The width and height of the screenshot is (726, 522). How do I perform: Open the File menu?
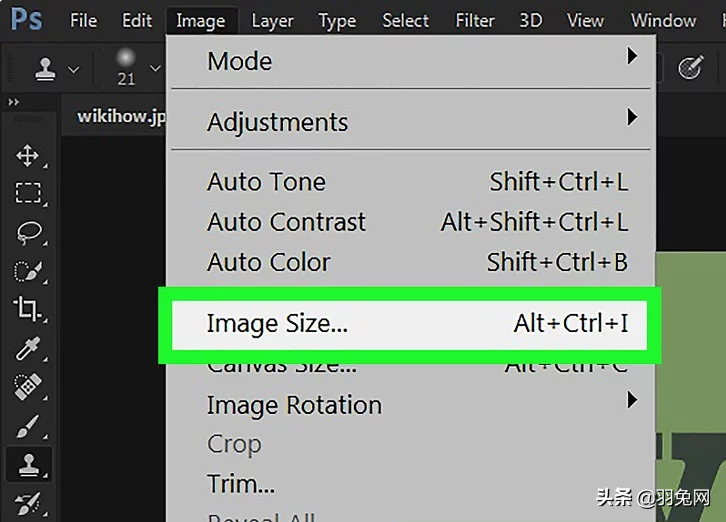(83, 20)
